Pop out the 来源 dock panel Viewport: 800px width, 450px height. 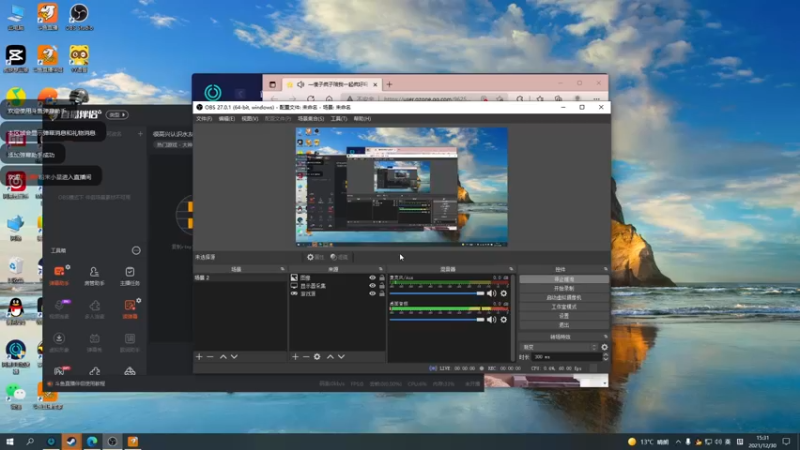[381, 269]
